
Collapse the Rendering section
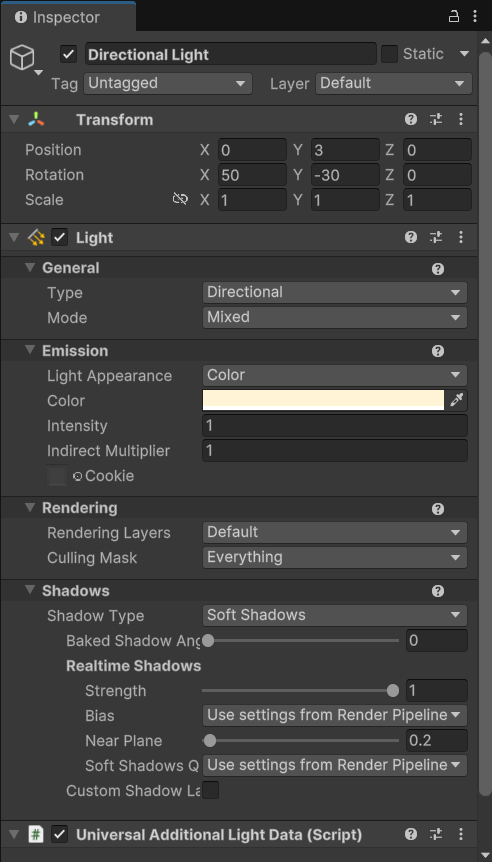pyautogui.click(x=30, y=507)
